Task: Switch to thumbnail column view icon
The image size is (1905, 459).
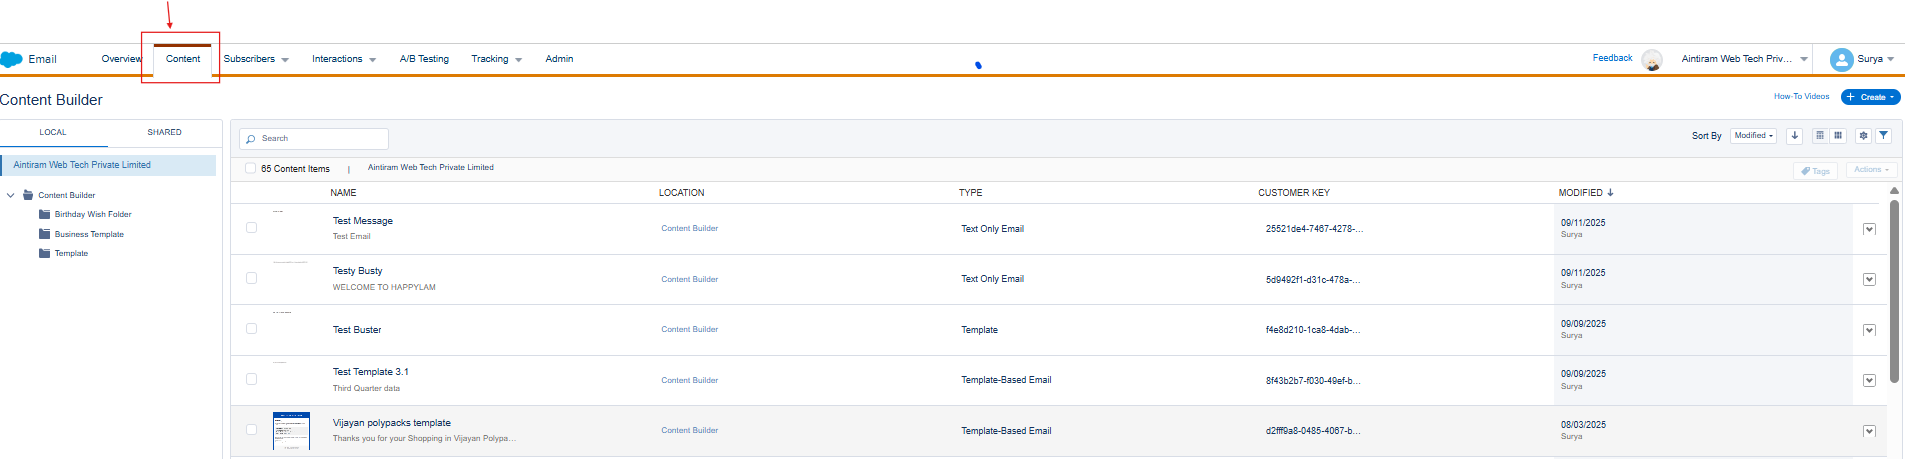Action: point(1838,136)
